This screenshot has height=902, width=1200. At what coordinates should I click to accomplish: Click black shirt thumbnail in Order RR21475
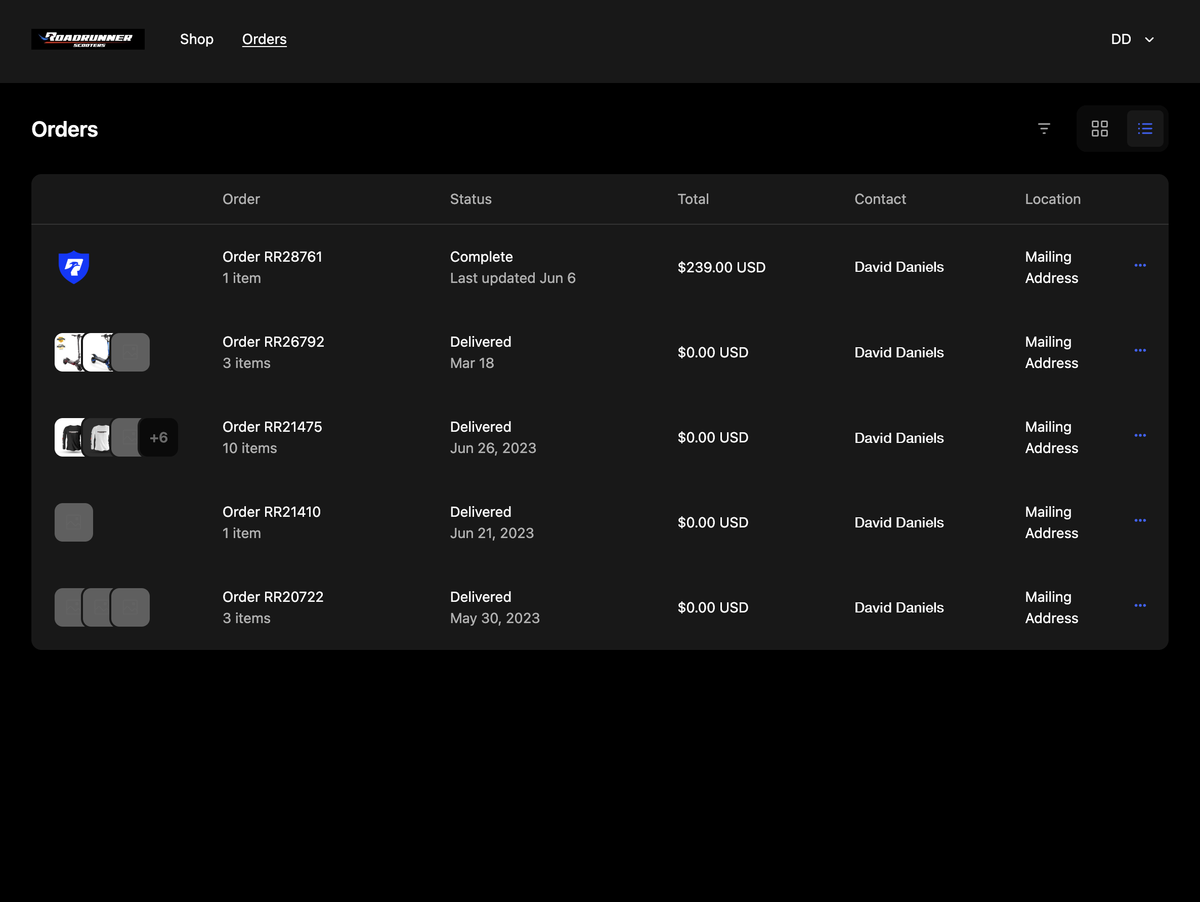[x=68, y=437]
